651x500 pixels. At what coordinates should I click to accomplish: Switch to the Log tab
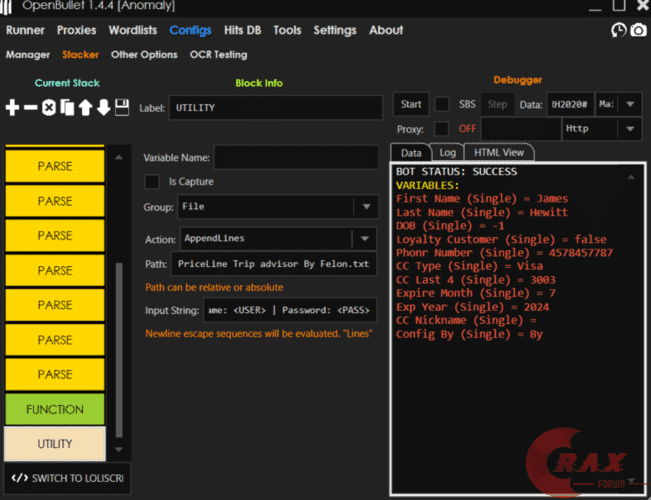447,152
